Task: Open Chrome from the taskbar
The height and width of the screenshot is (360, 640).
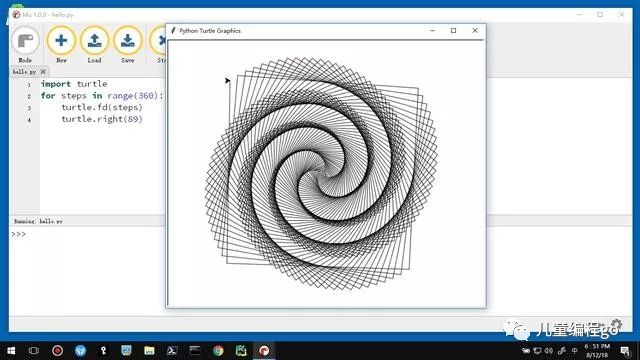Action: coord(218,351)
